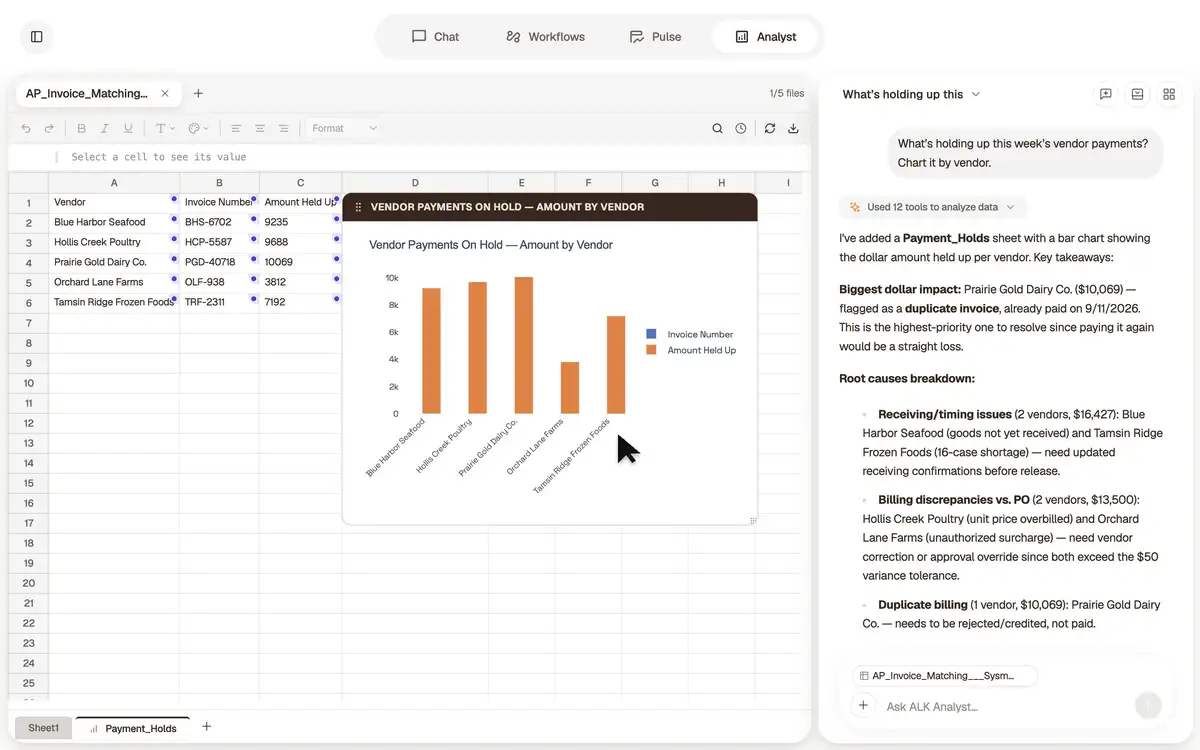Select the Payment_Holds sheet tab
Screen dimensions: 1200x750
coord(133,728)
